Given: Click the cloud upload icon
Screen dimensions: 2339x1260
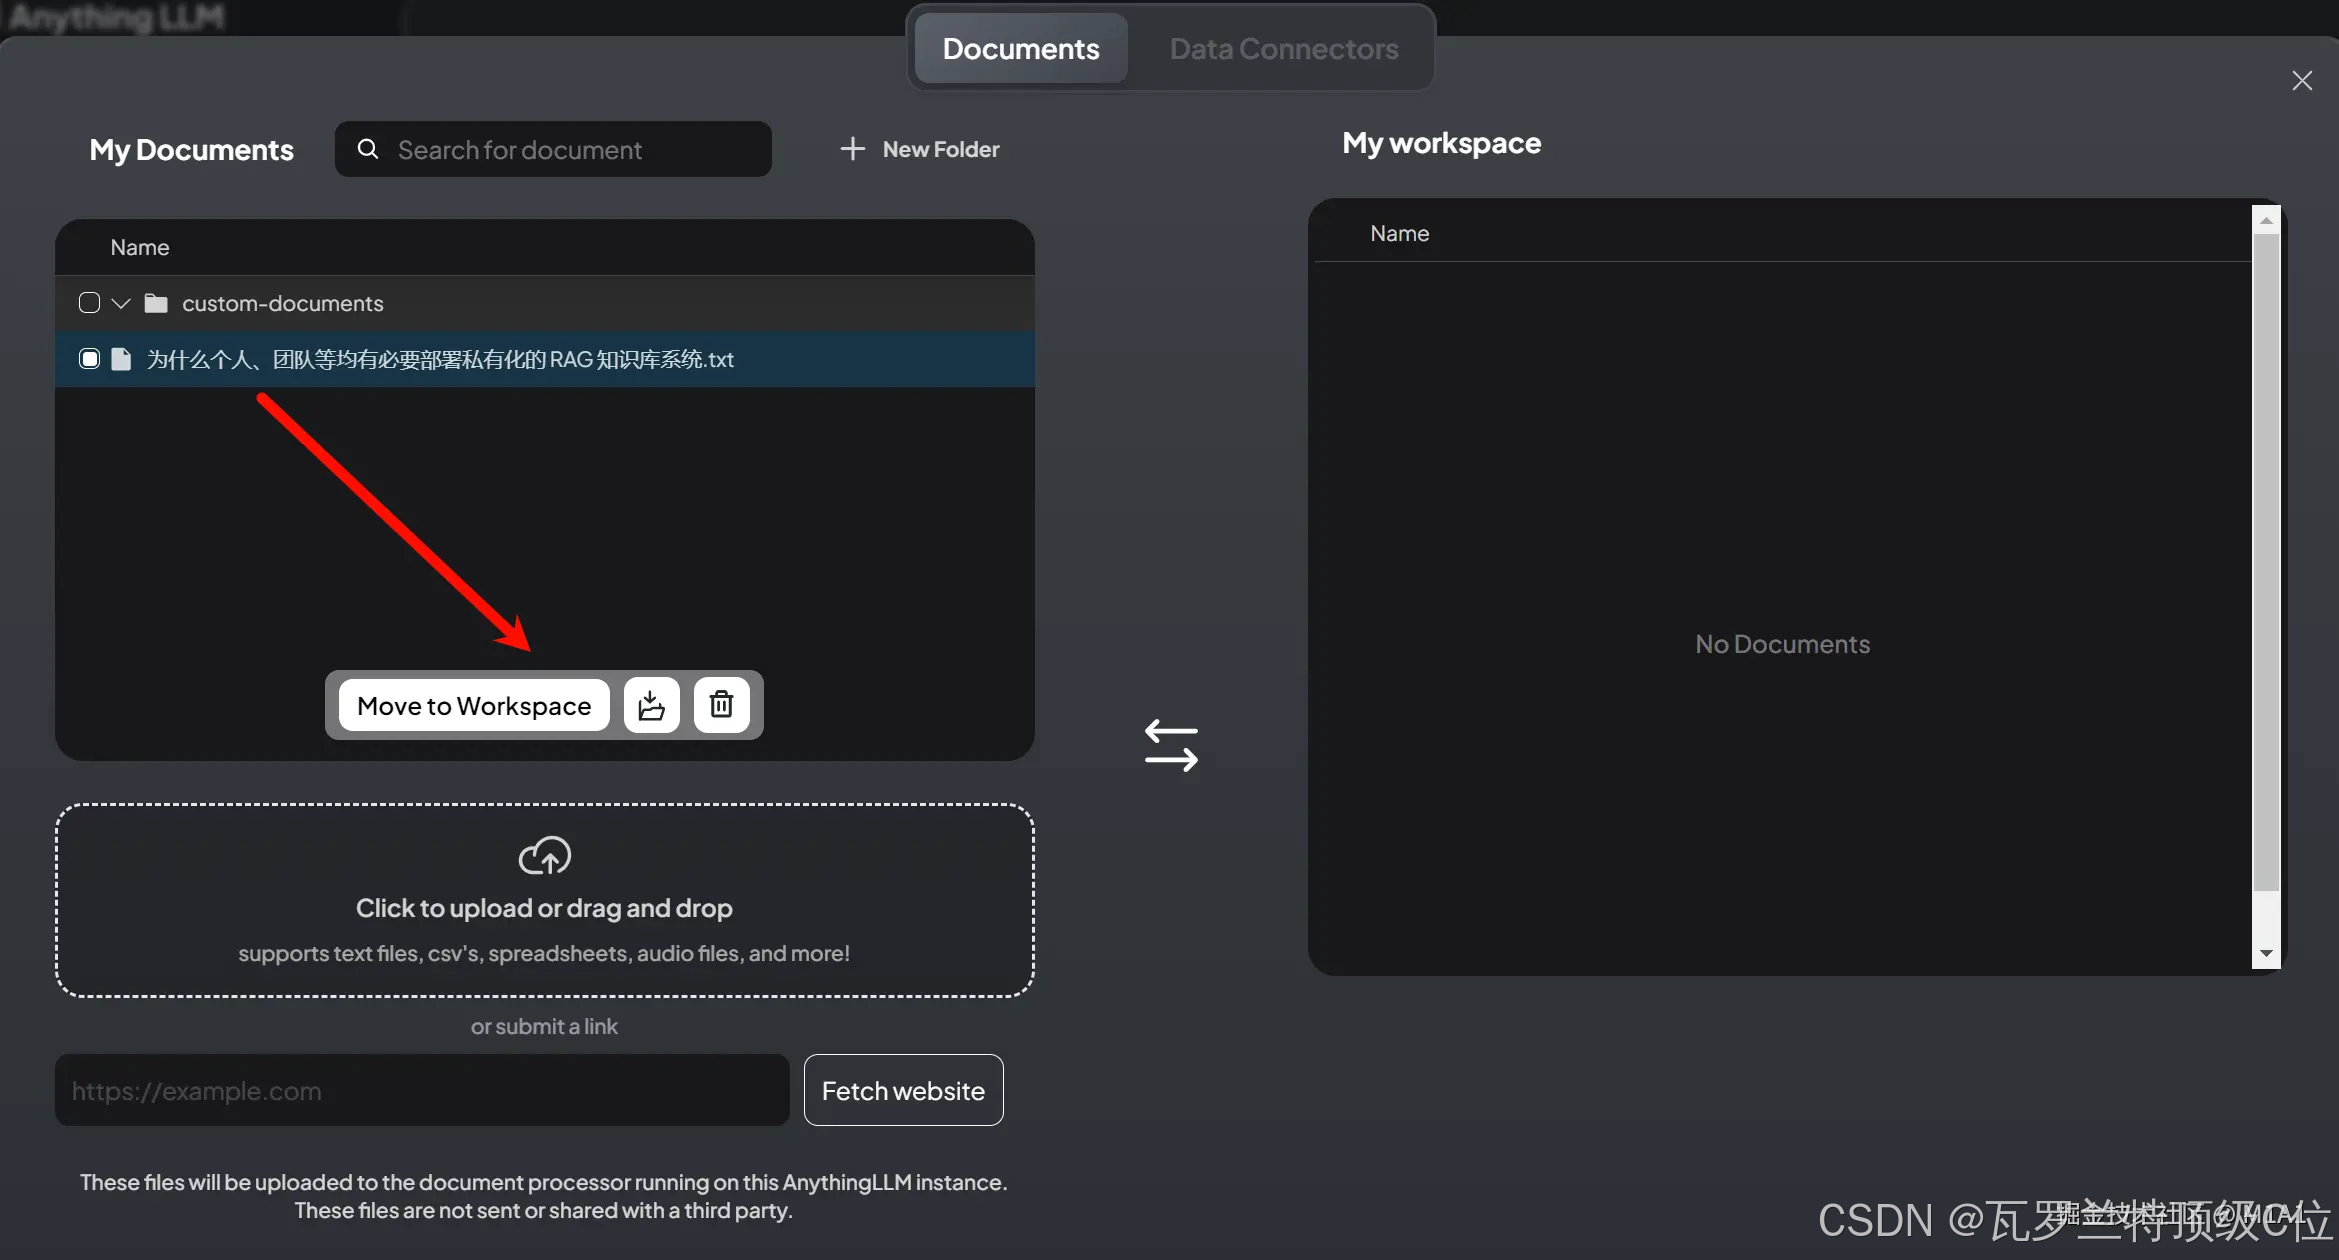Looking at the screenshot, I should [544, 855].
